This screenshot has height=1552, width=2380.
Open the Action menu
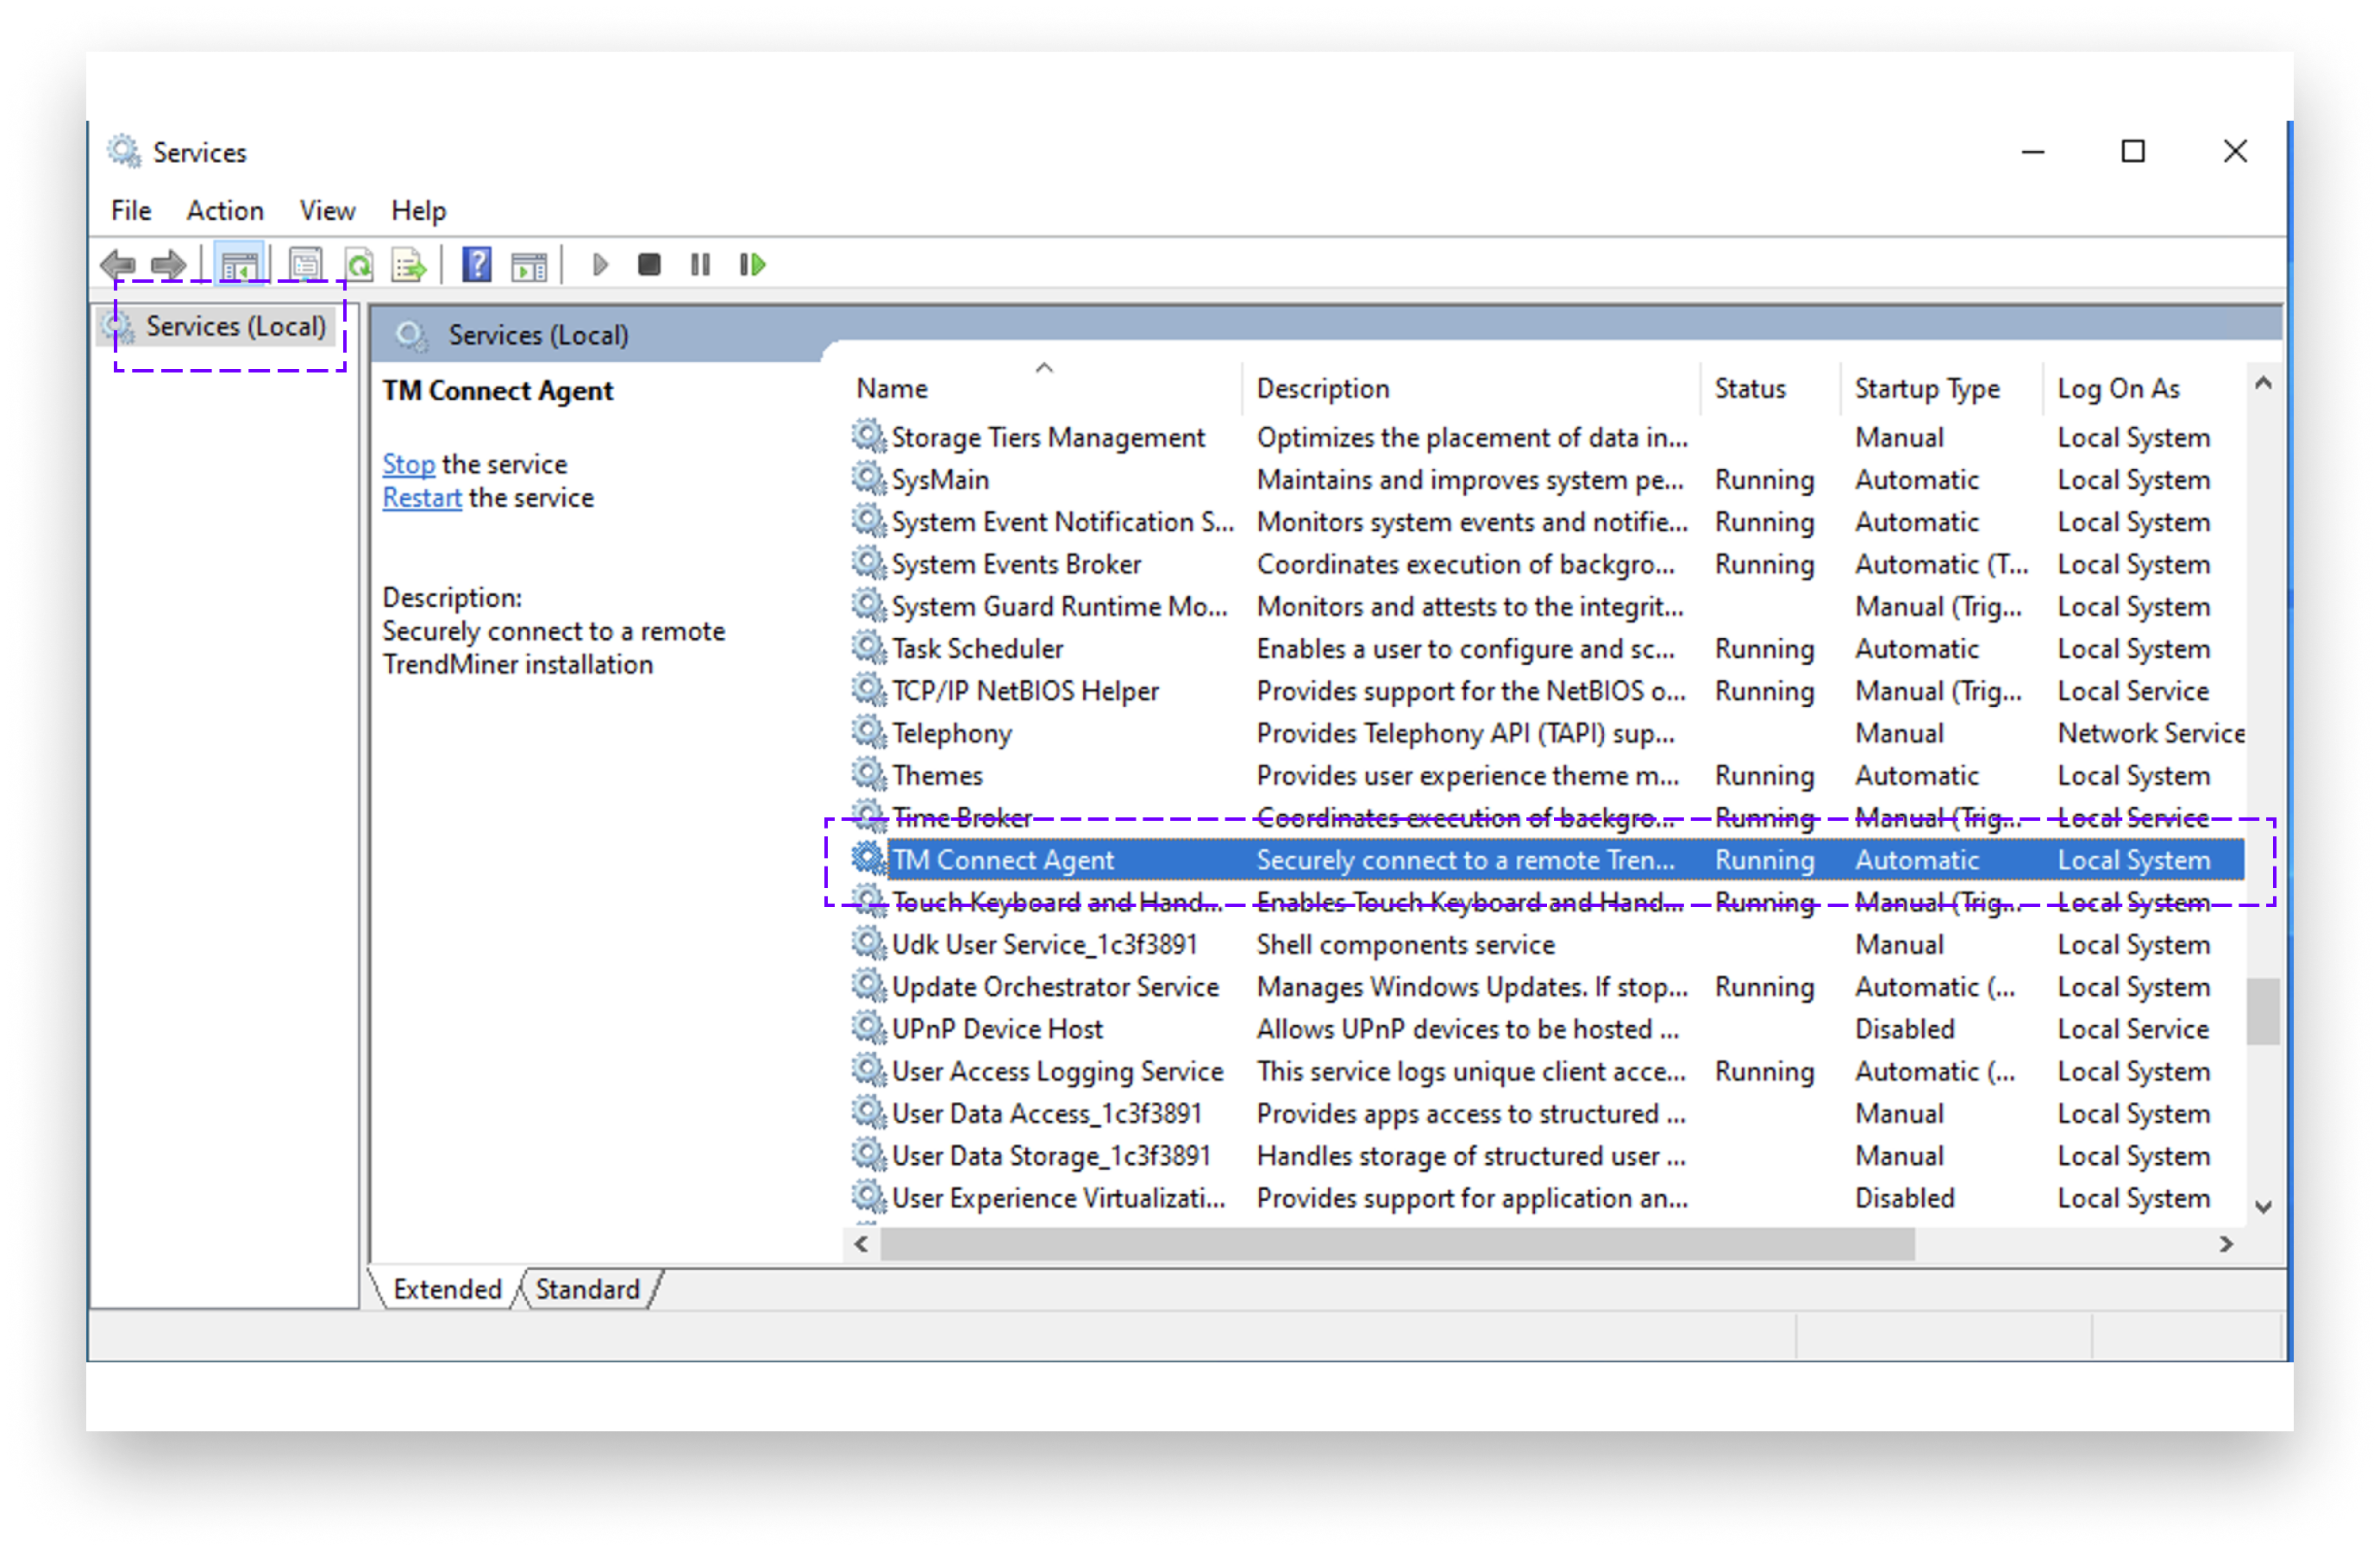(225, 211)
